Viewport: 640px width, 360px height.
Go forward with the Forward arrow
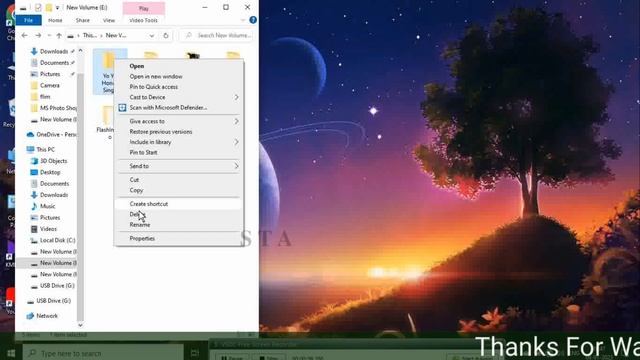38,36
